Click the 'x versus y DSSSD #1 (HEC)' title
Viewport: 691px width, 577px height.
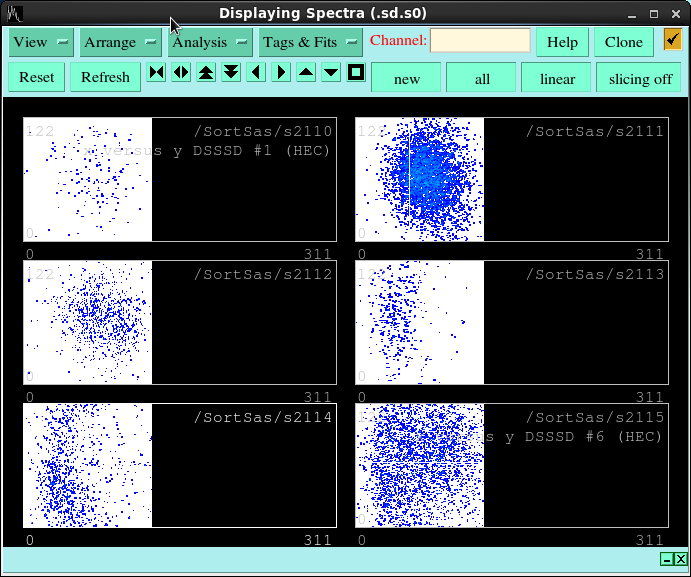pyautogui.click(x=207, y=151)
